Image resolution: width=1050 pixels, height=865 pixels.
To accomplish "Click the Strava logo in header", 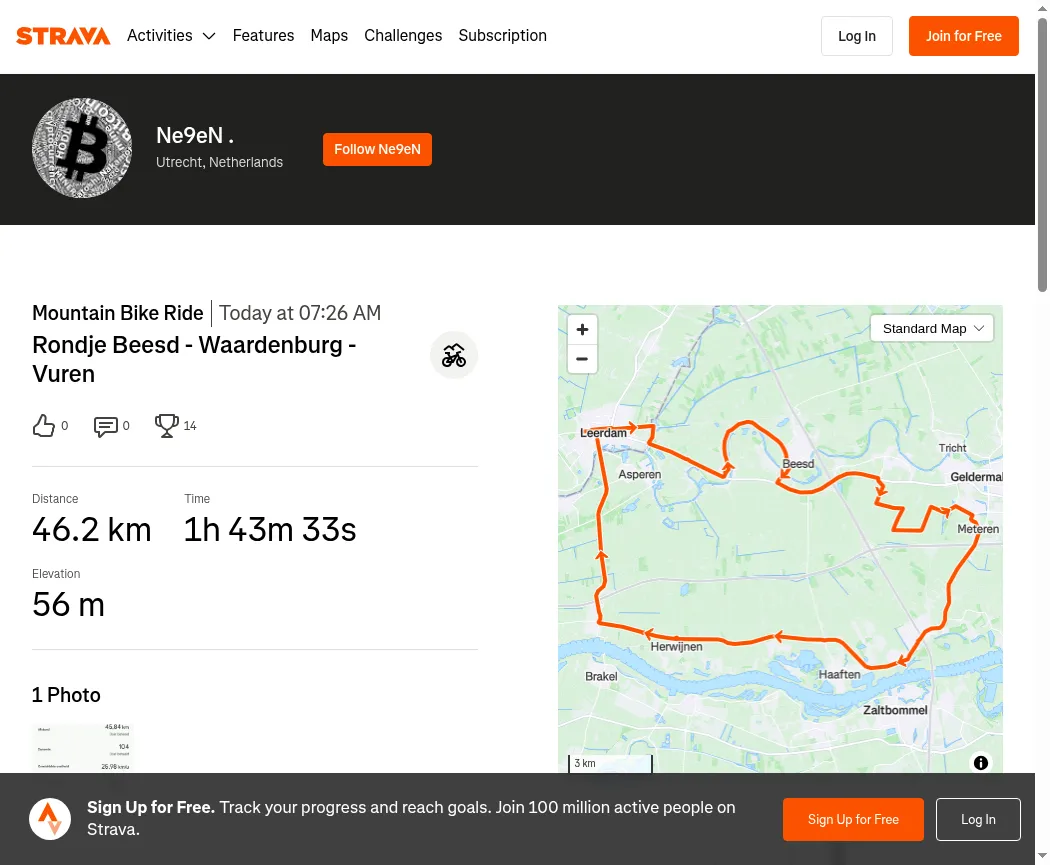I will (63, 36).
